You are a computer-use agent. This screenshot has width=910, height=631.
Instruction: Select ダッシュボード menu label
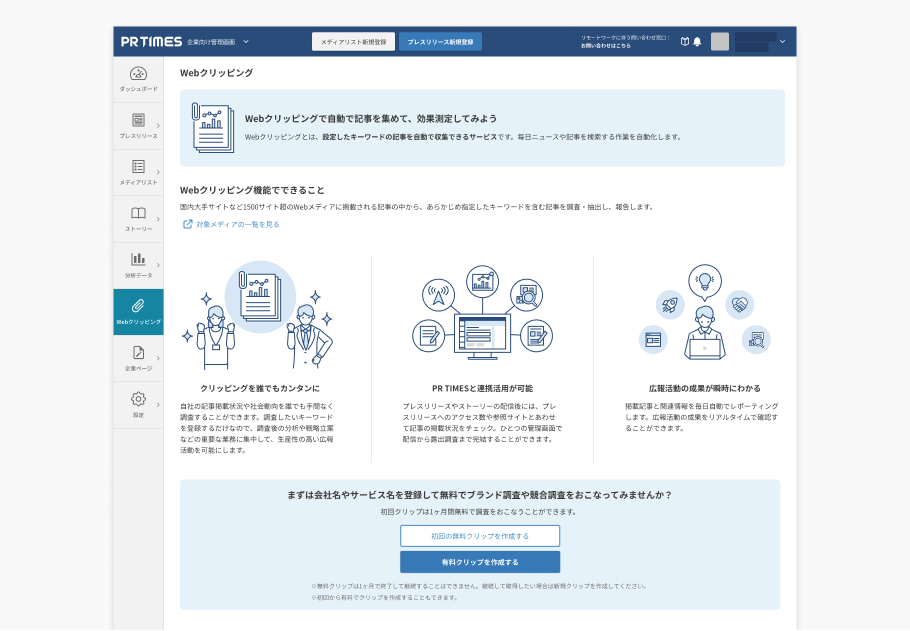click(138, 89)
